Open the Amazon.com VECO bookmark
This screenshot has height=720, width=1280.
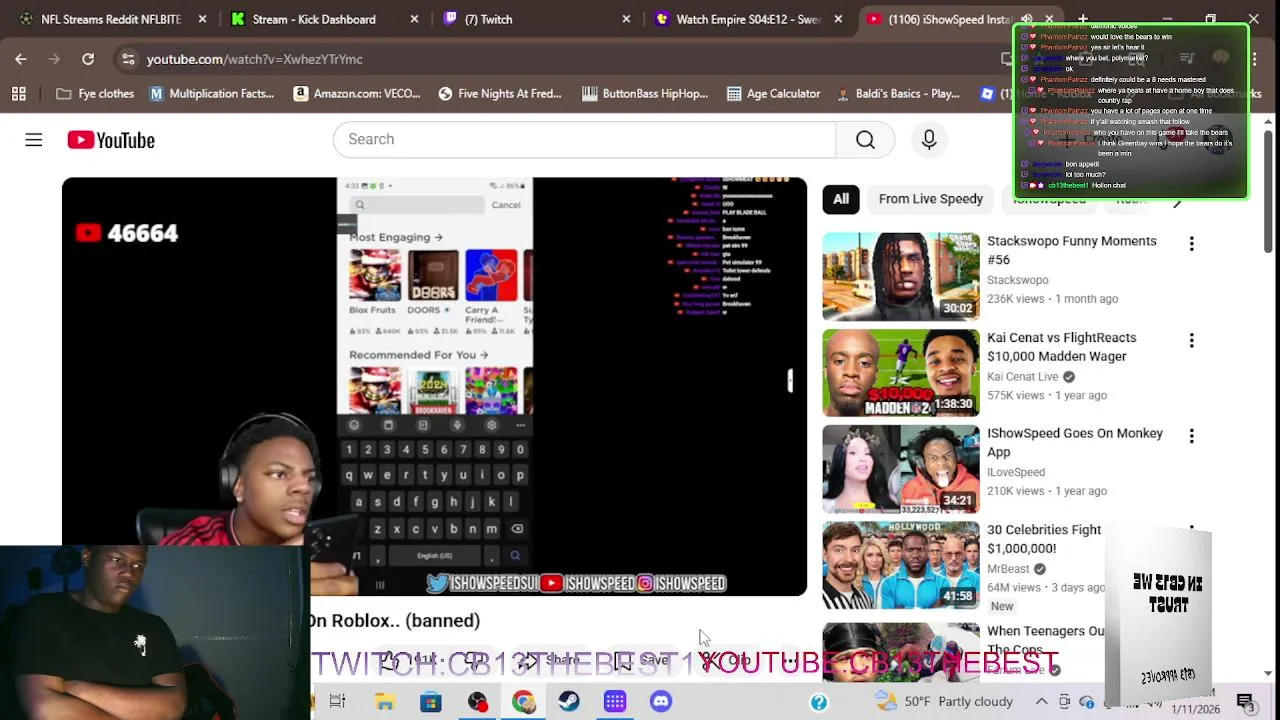(356, 94)
